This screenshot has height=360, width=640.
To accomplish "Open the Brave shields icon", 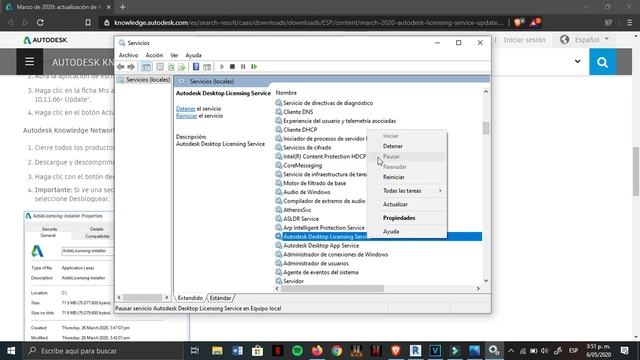I will coord(519,22).
